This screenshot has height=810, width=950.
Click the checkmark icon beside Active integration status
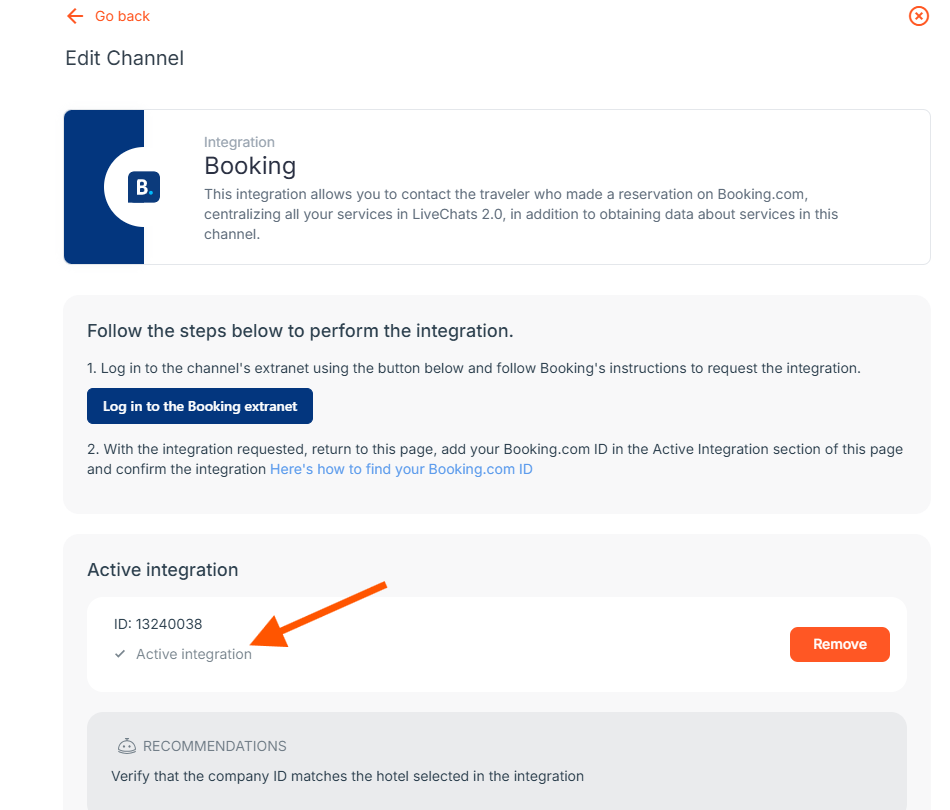pos(120,654)
